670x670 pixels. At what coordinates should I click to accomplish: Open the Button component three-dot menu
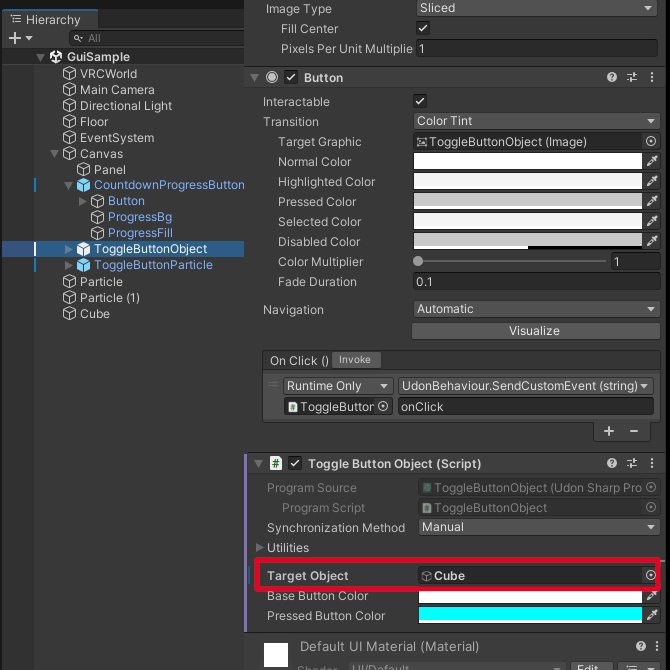click(652, 77)
